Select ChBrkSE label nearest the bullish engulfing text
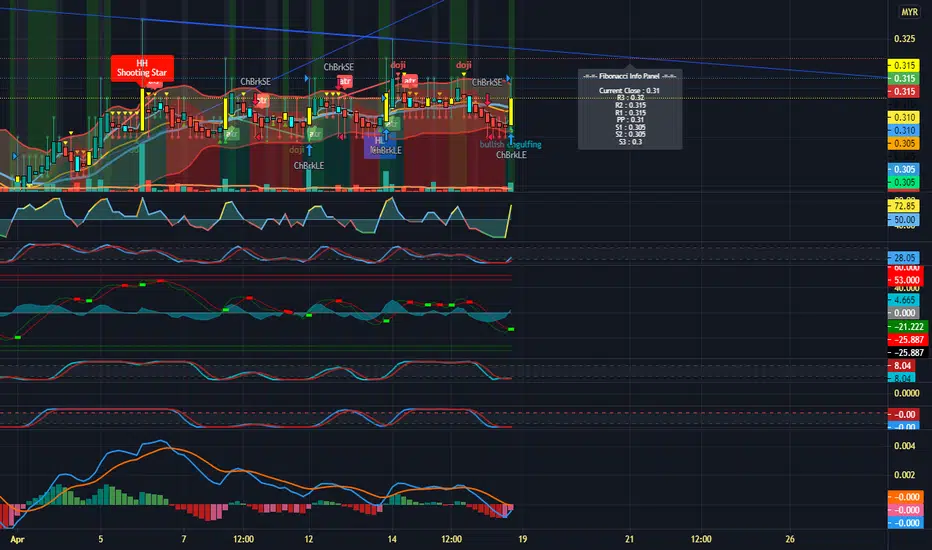 [487, 82]
